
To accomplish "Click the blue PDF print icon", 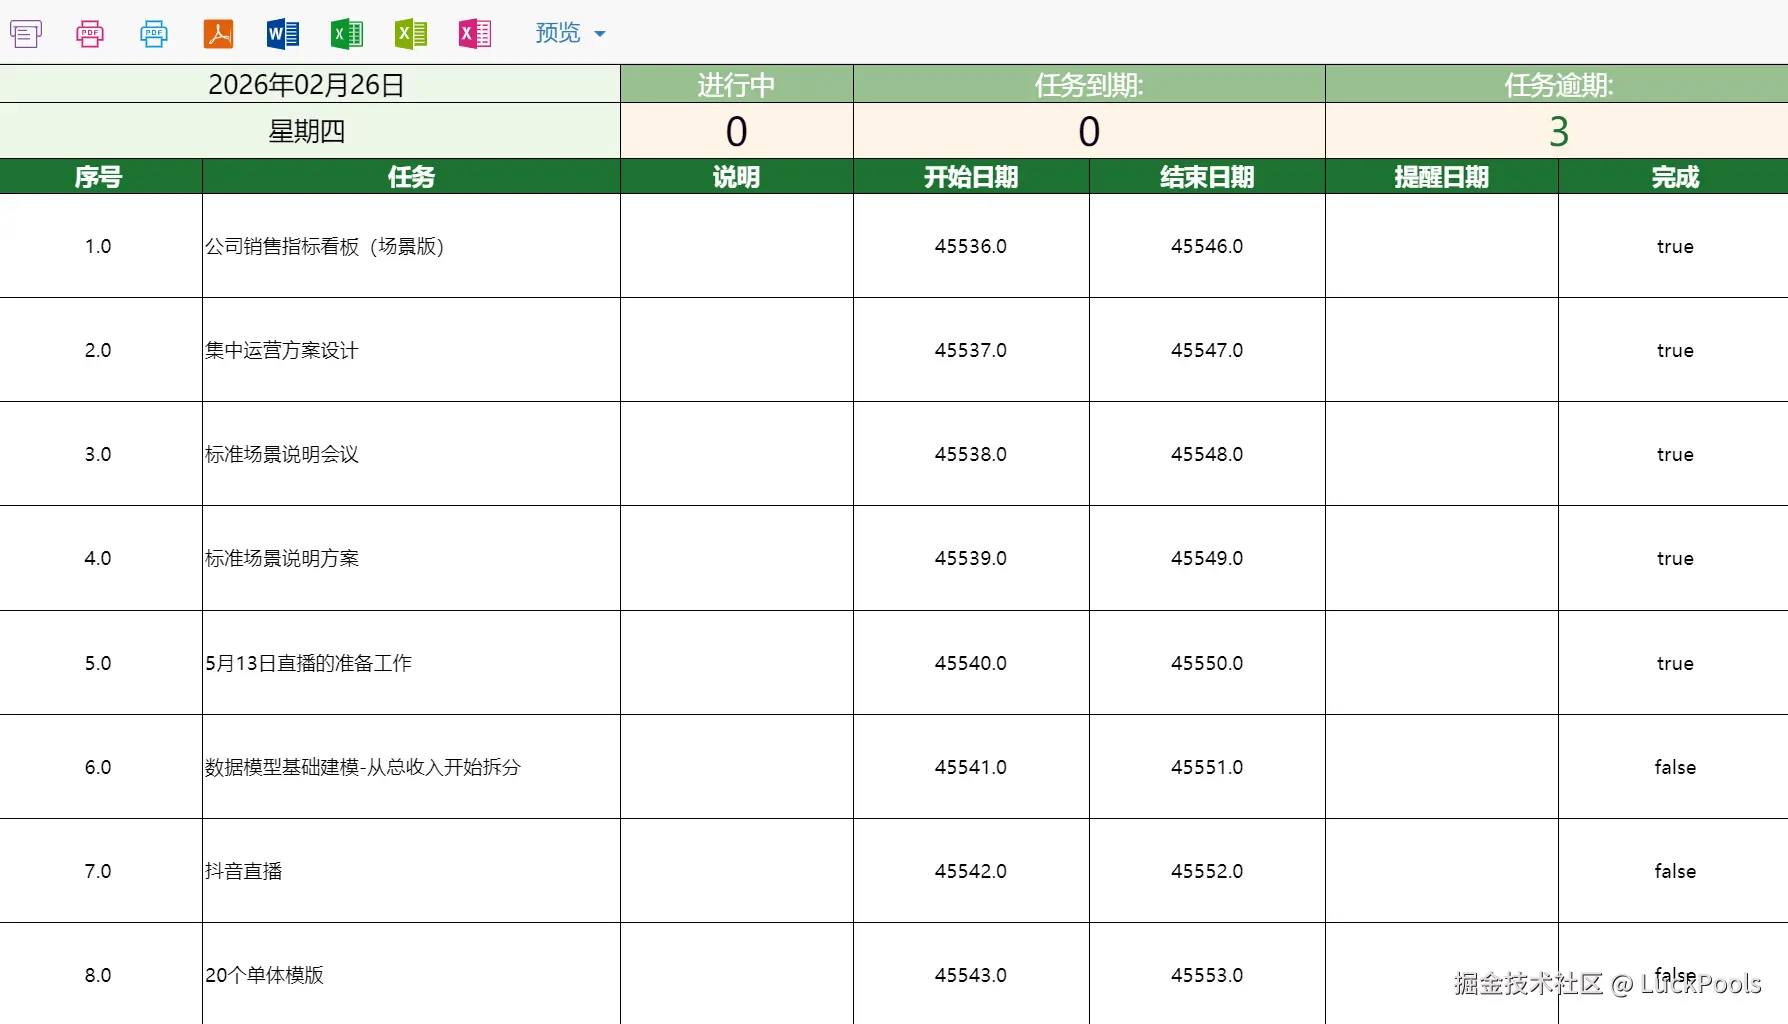I will 154,34.
